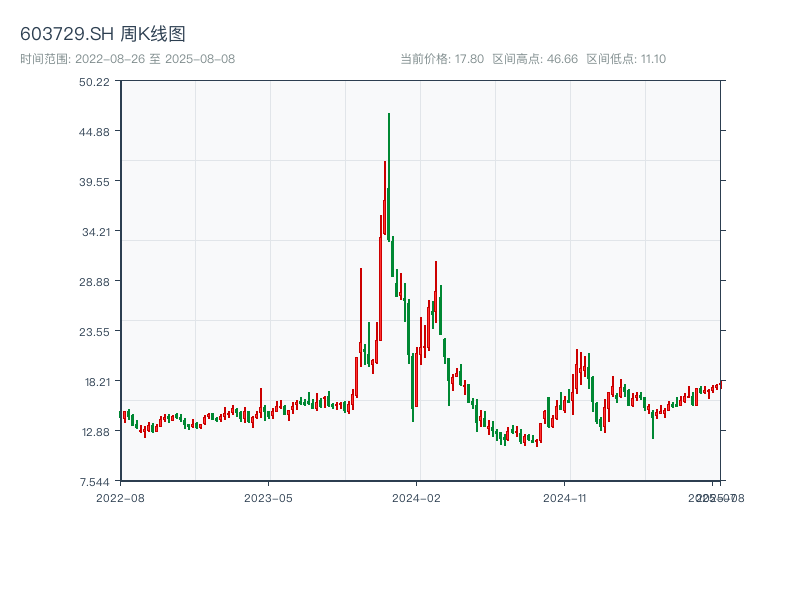Screen dimensions: 800x600
Task: Click the chart title 603729.SH 周K线图
Action: pyautogui.click(x=103, y=34)
